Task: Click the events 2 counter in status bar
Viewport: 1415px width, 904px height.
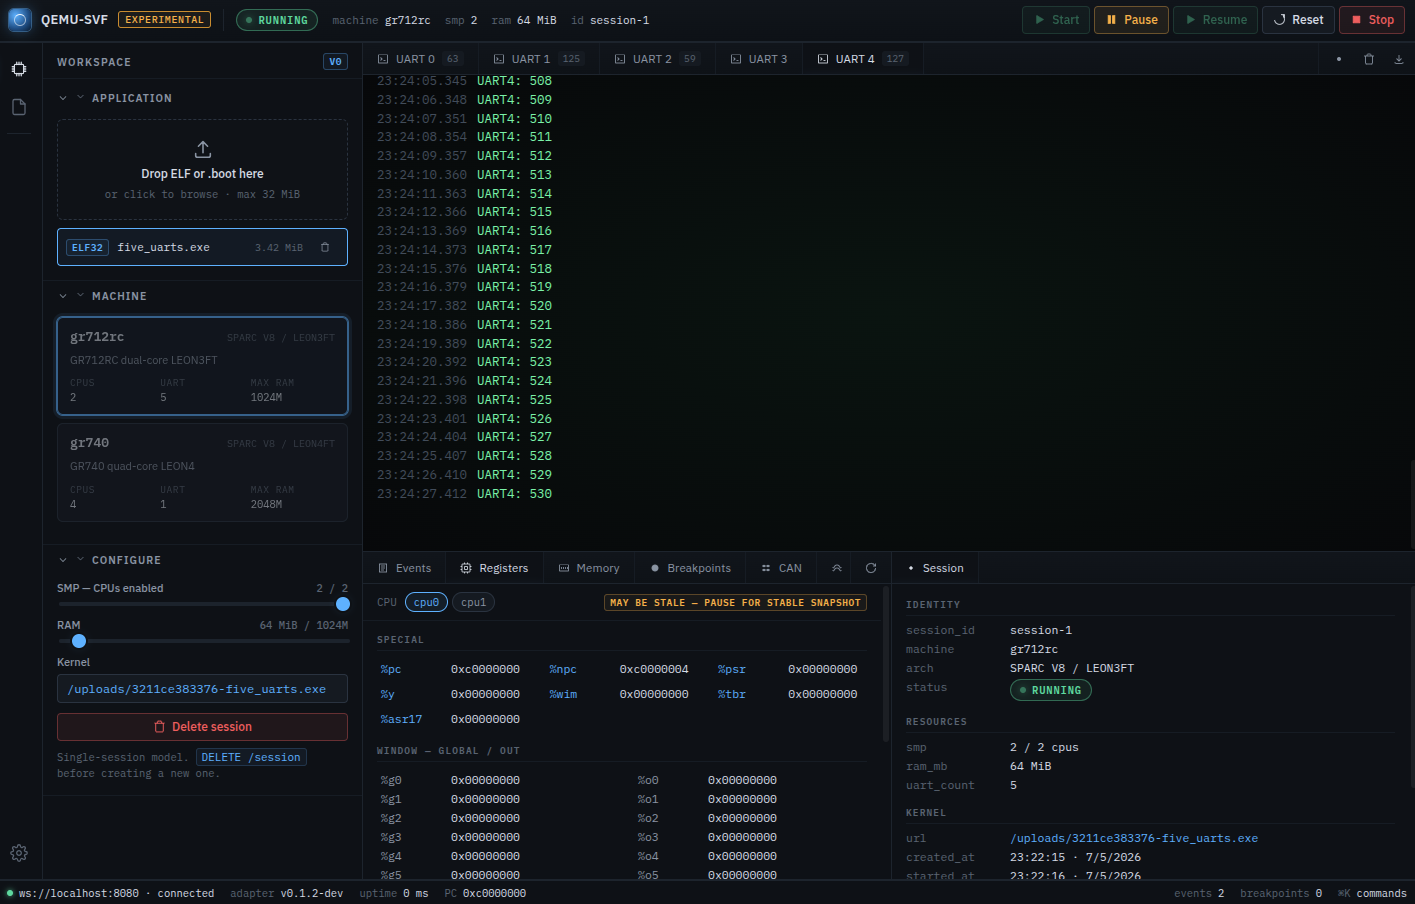Action: [x=1199, y=893]
